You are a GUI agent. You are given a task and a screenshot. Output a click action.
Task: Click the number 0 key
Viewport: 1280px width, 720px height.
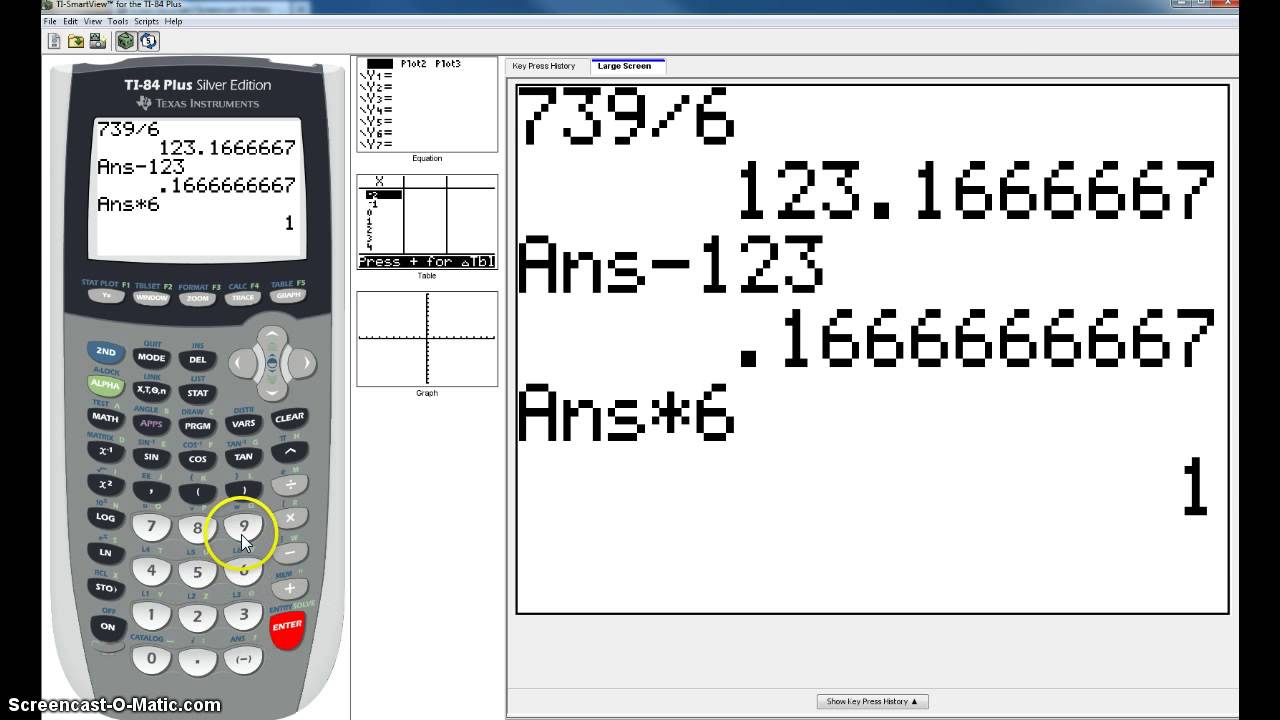tap(151, 658)
